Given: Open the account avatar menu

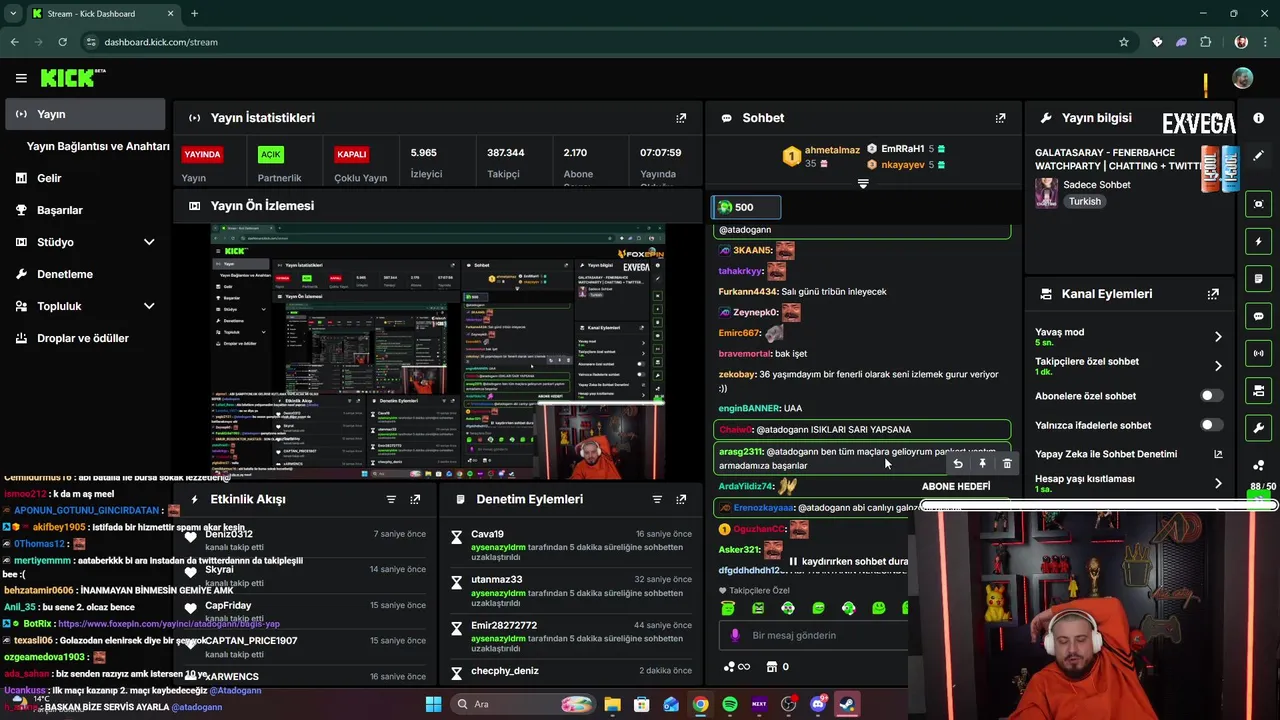Looking at the screenshot, I should [1243, 78].
